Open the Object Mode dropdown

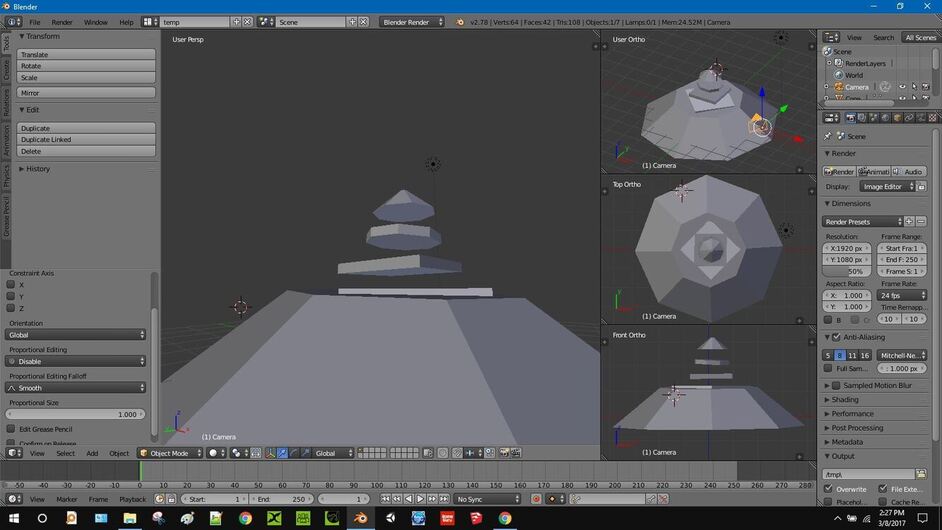click(x=170, y=453)
